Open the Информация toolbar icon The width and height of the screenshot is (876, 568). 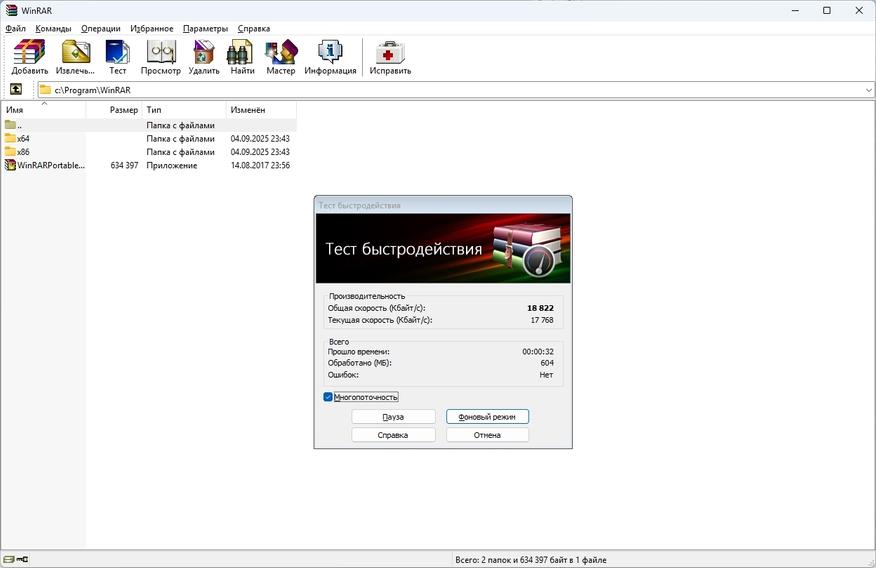pyautogui.click(x=330, y=56)
